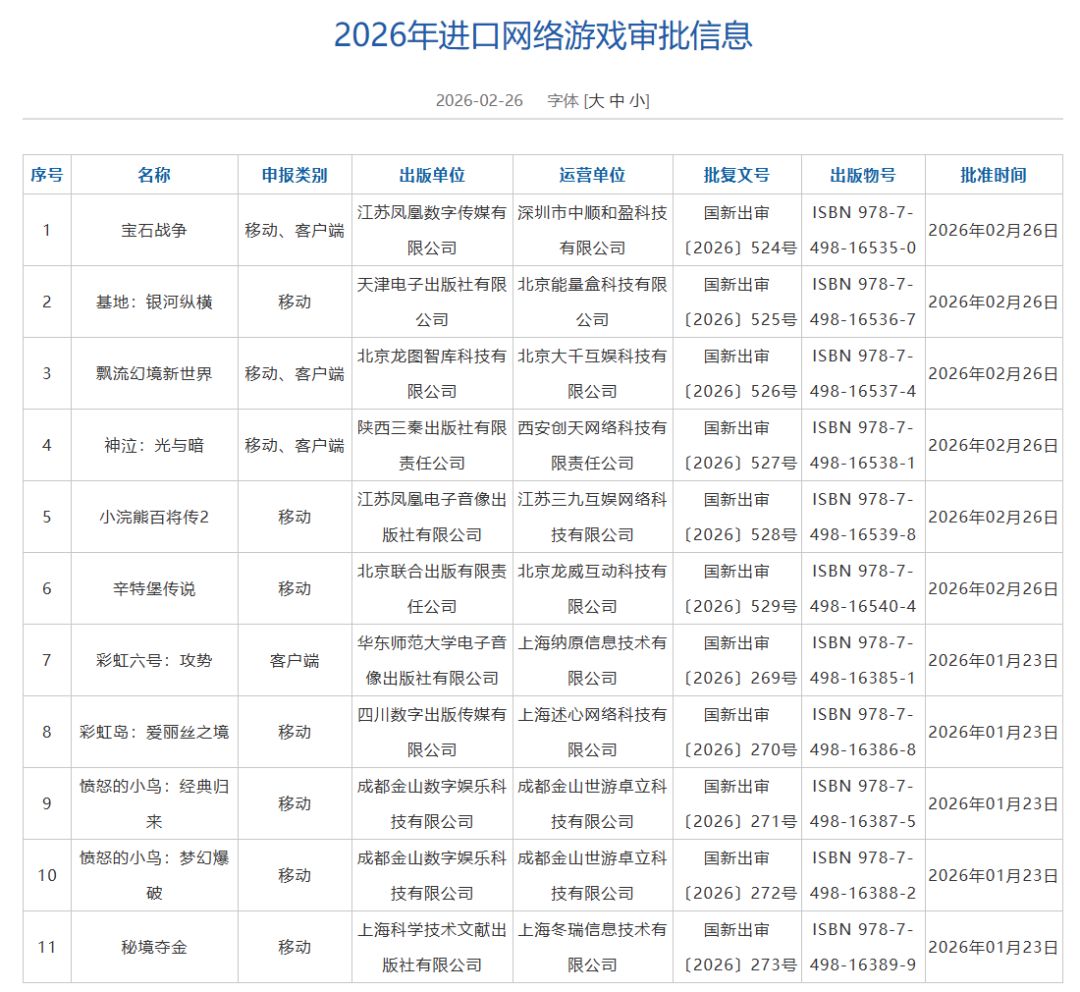Click ISBN 978-7-498-16540-4
Screen dimensions: 1080x992
863,588
